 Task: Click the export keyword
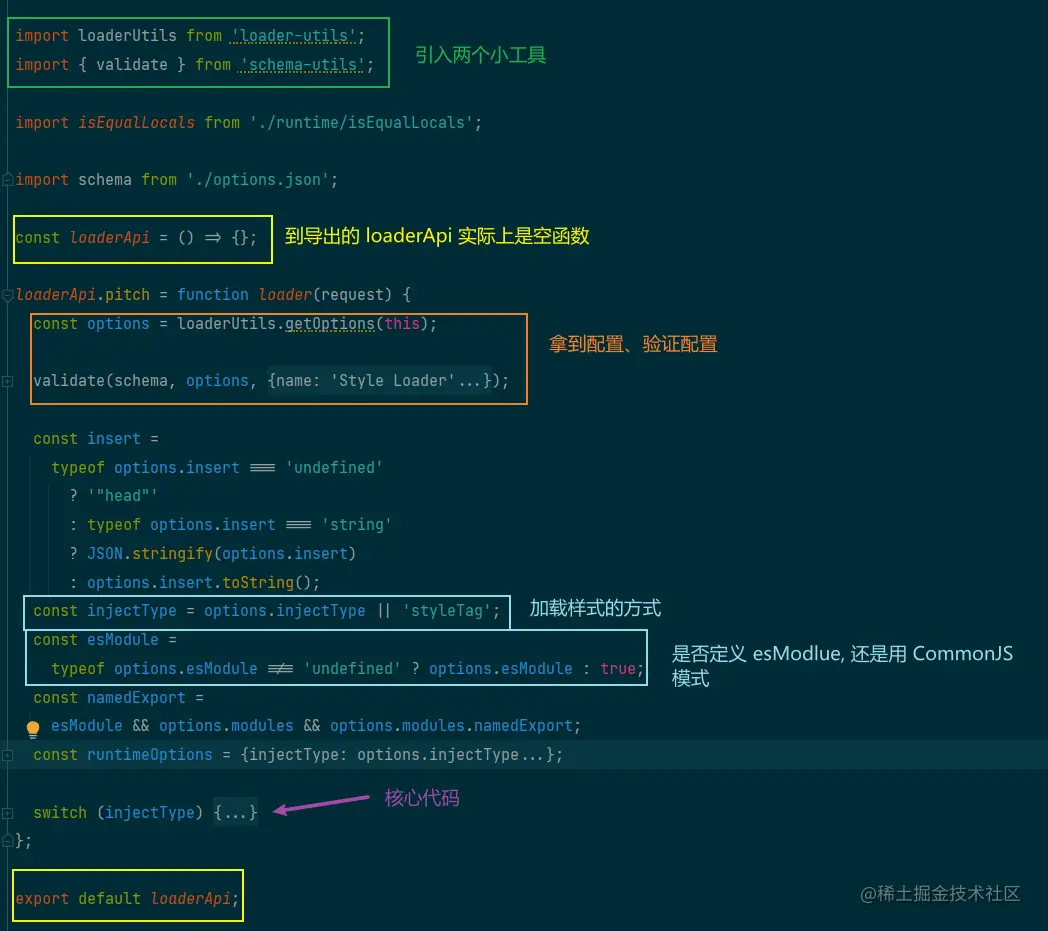pyautogui.click(x=42, y=899)
